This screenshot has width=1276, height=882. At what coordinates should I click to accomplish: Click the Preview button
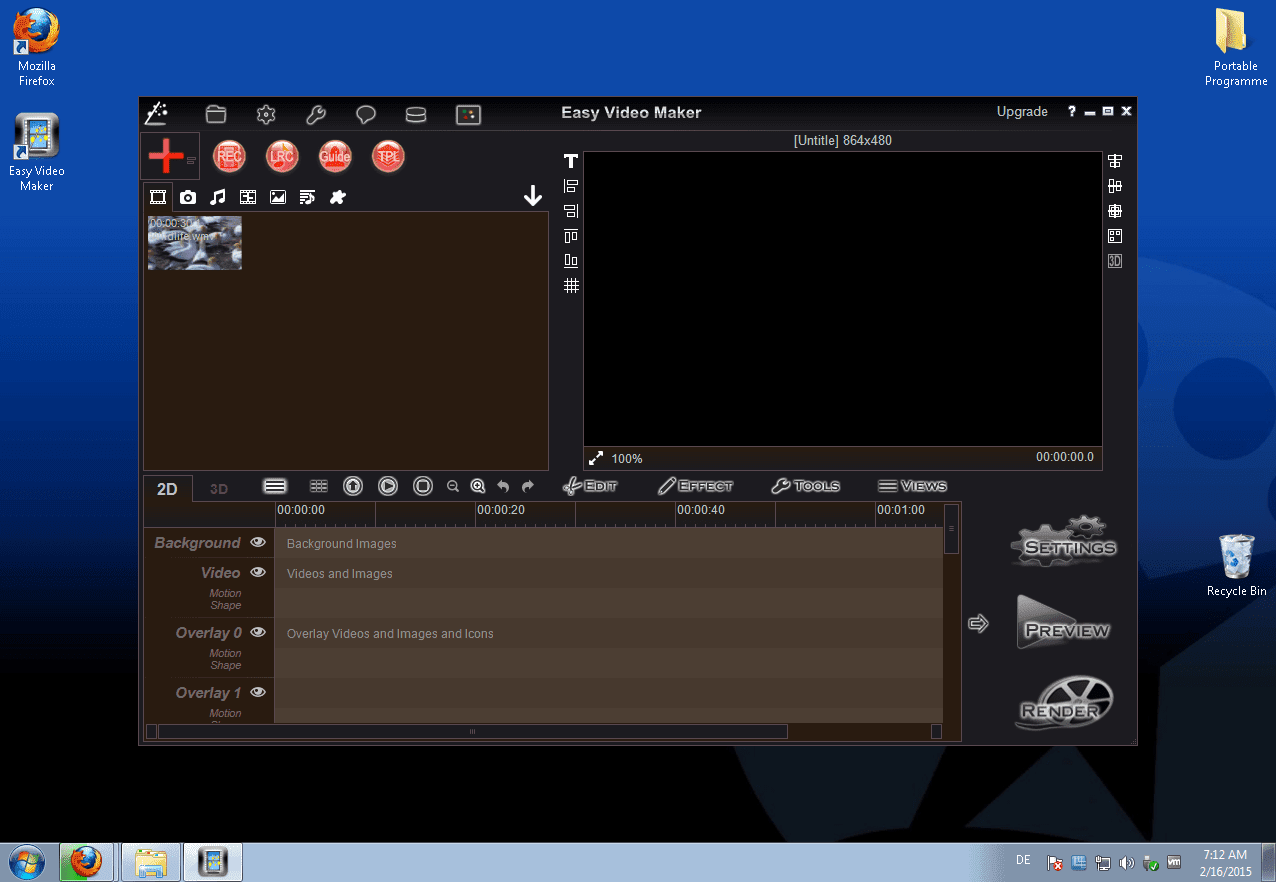pyautogui.click(x=1064, y=624)
